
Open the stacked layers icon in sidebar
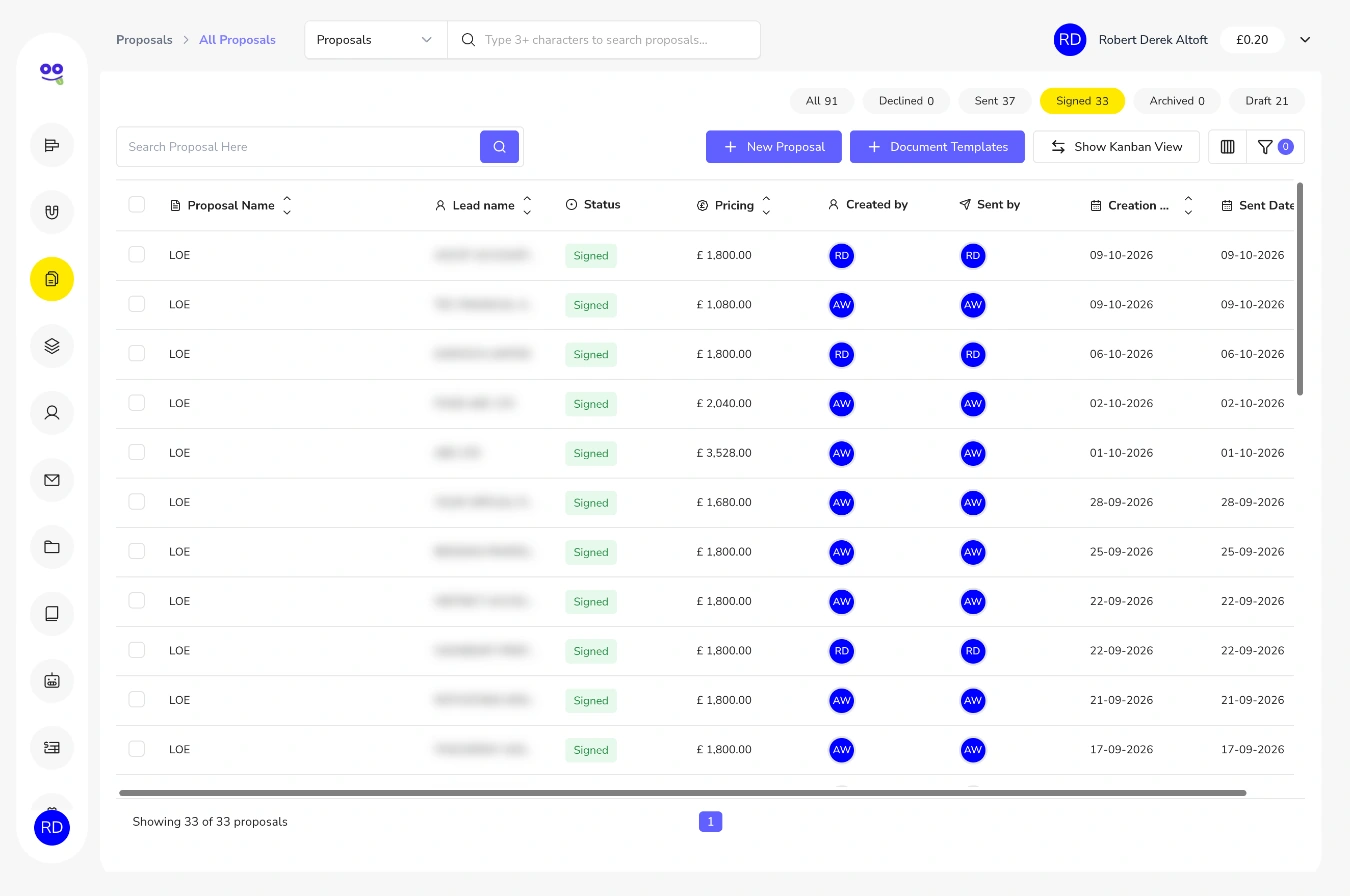(52, 346)
